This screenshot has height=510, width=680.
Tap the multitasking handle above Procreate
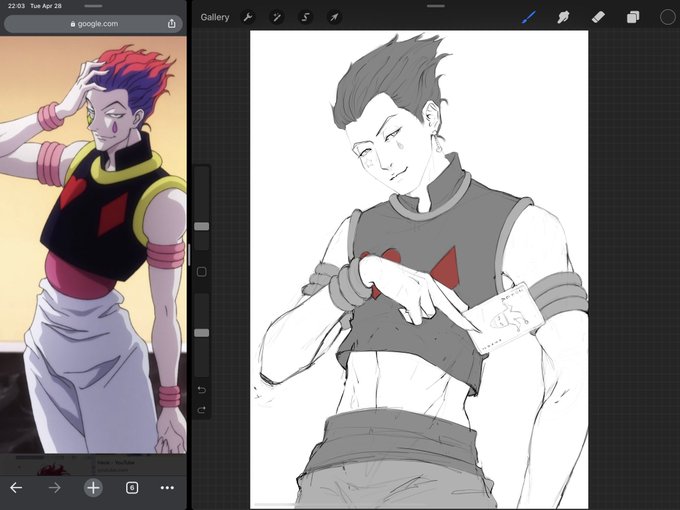435,6
